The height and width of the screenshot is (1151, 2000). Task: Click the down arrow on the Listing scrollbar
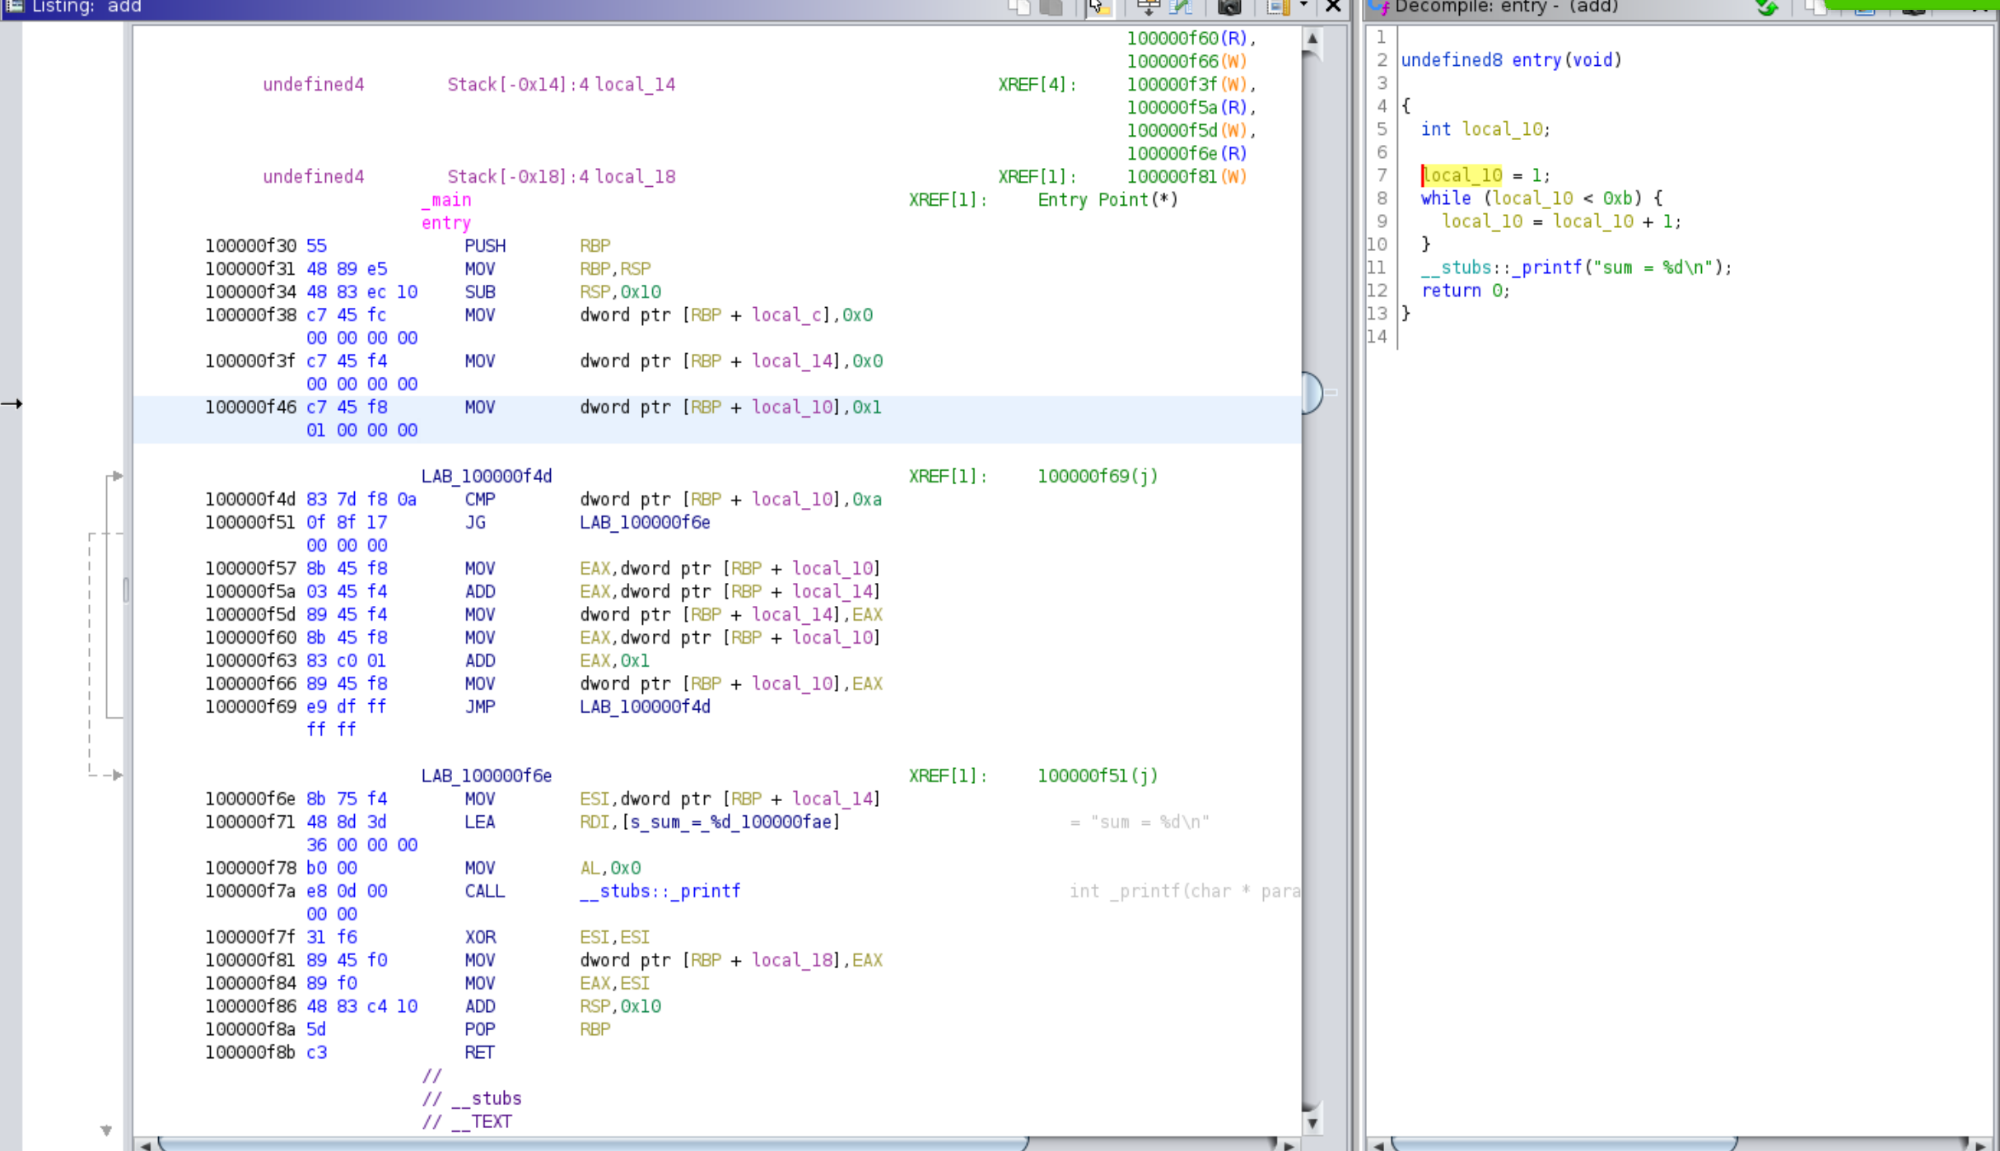(x=1311, y=1122)
